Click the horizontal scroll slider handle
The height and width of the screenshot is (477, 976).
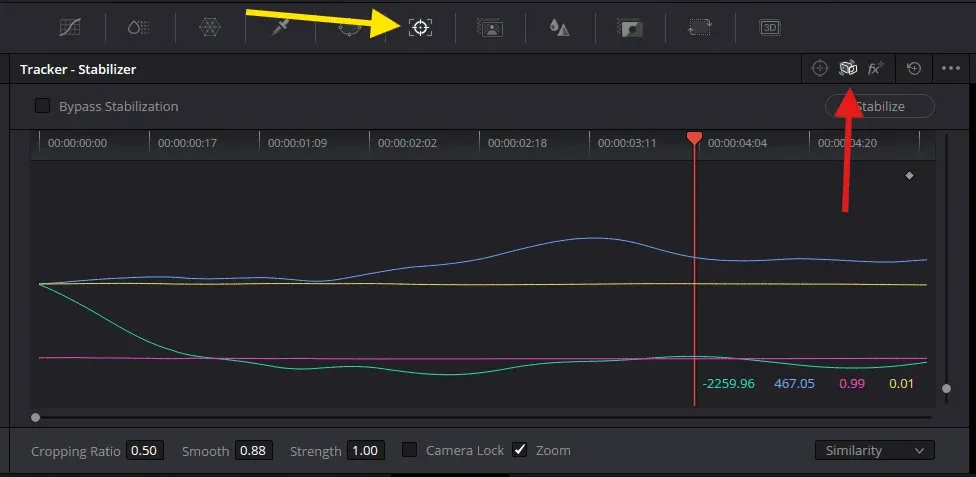(x=35, y=417)
